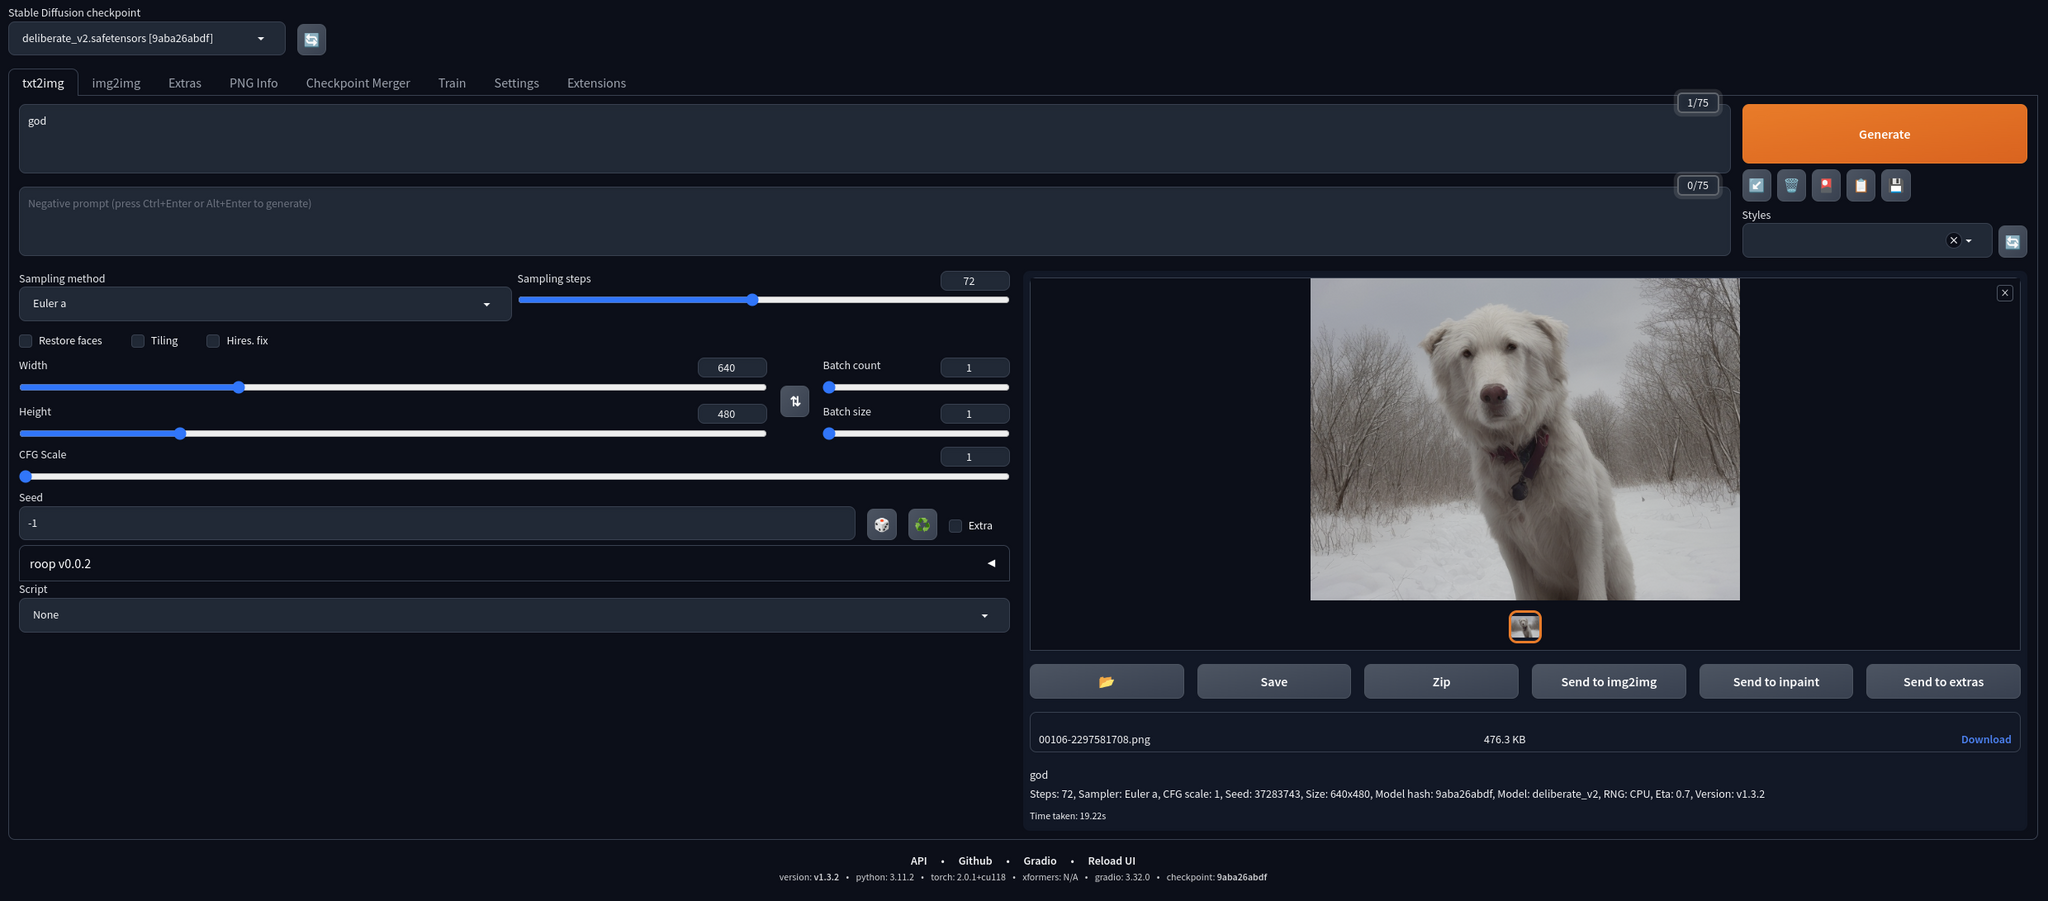Image resolution: width=2048 pixels, height=901 pixels.
Task: Enable the Restore faces checkbox
Action: pos(26,341)
